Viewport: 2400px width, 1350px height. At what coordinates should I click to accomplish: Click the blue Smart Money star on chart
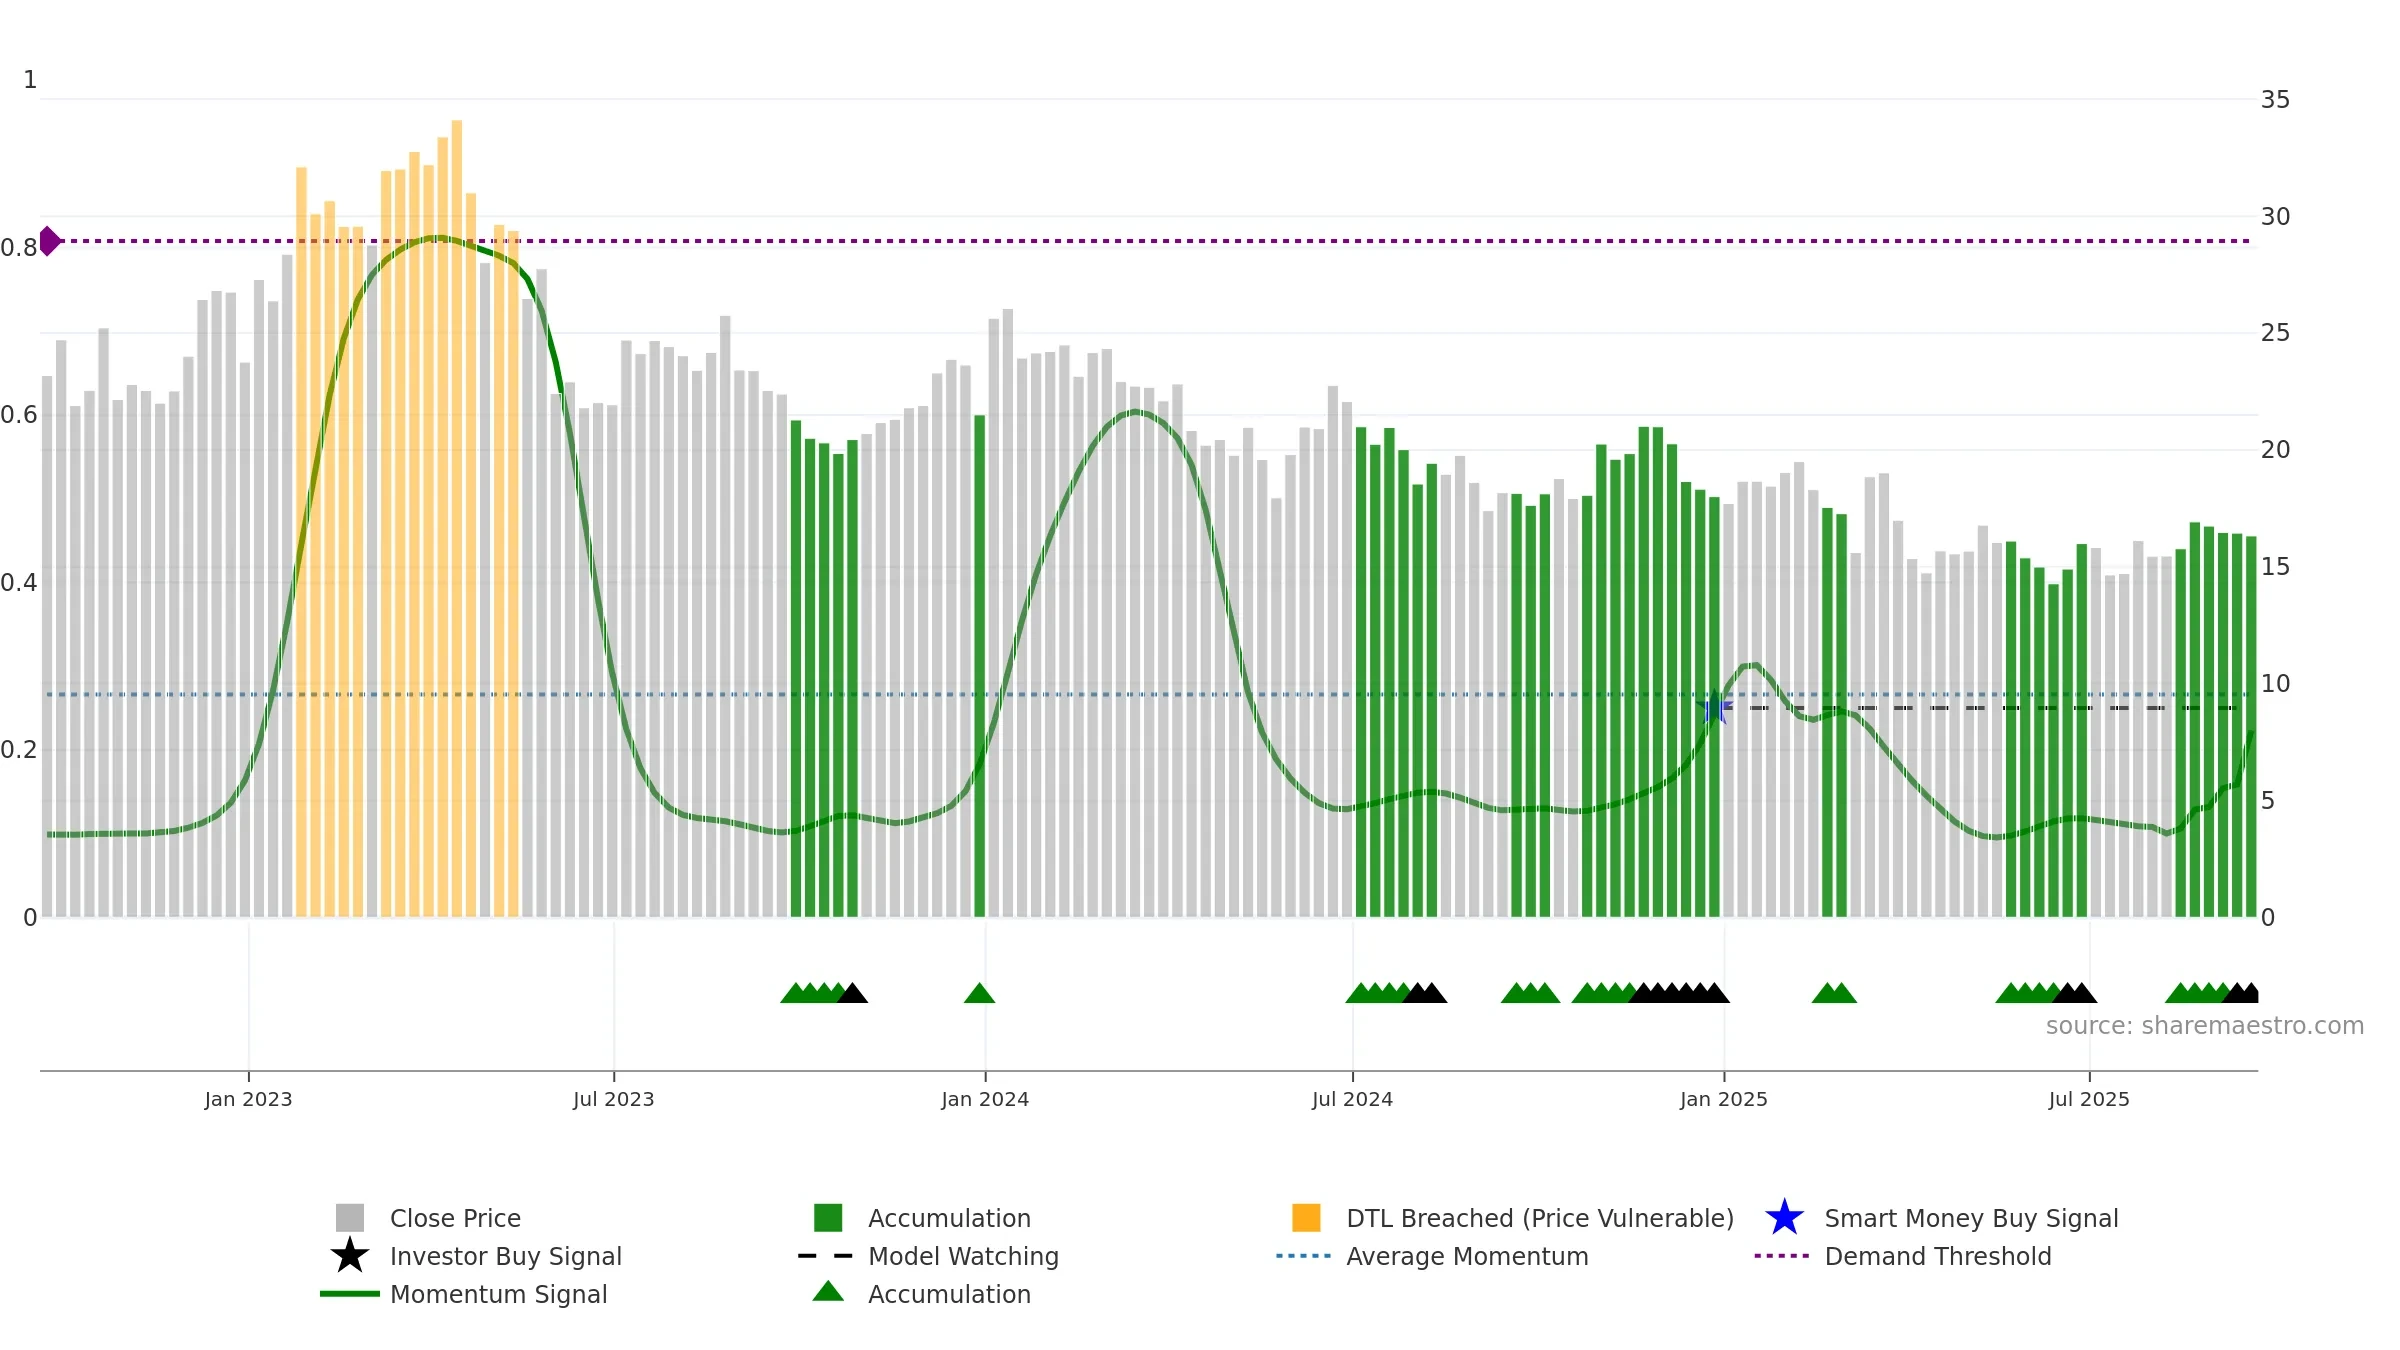[1715, 708]
